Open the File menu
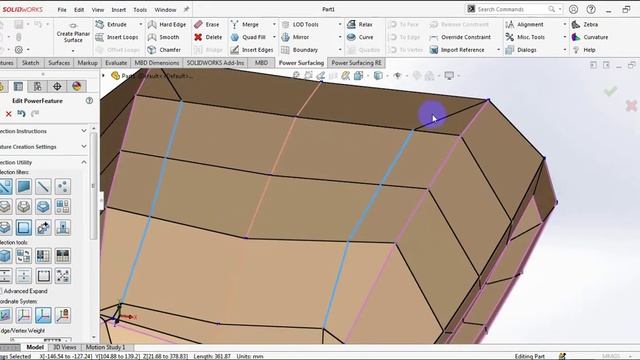Screen dimensions: 640x360 (62, 9)
